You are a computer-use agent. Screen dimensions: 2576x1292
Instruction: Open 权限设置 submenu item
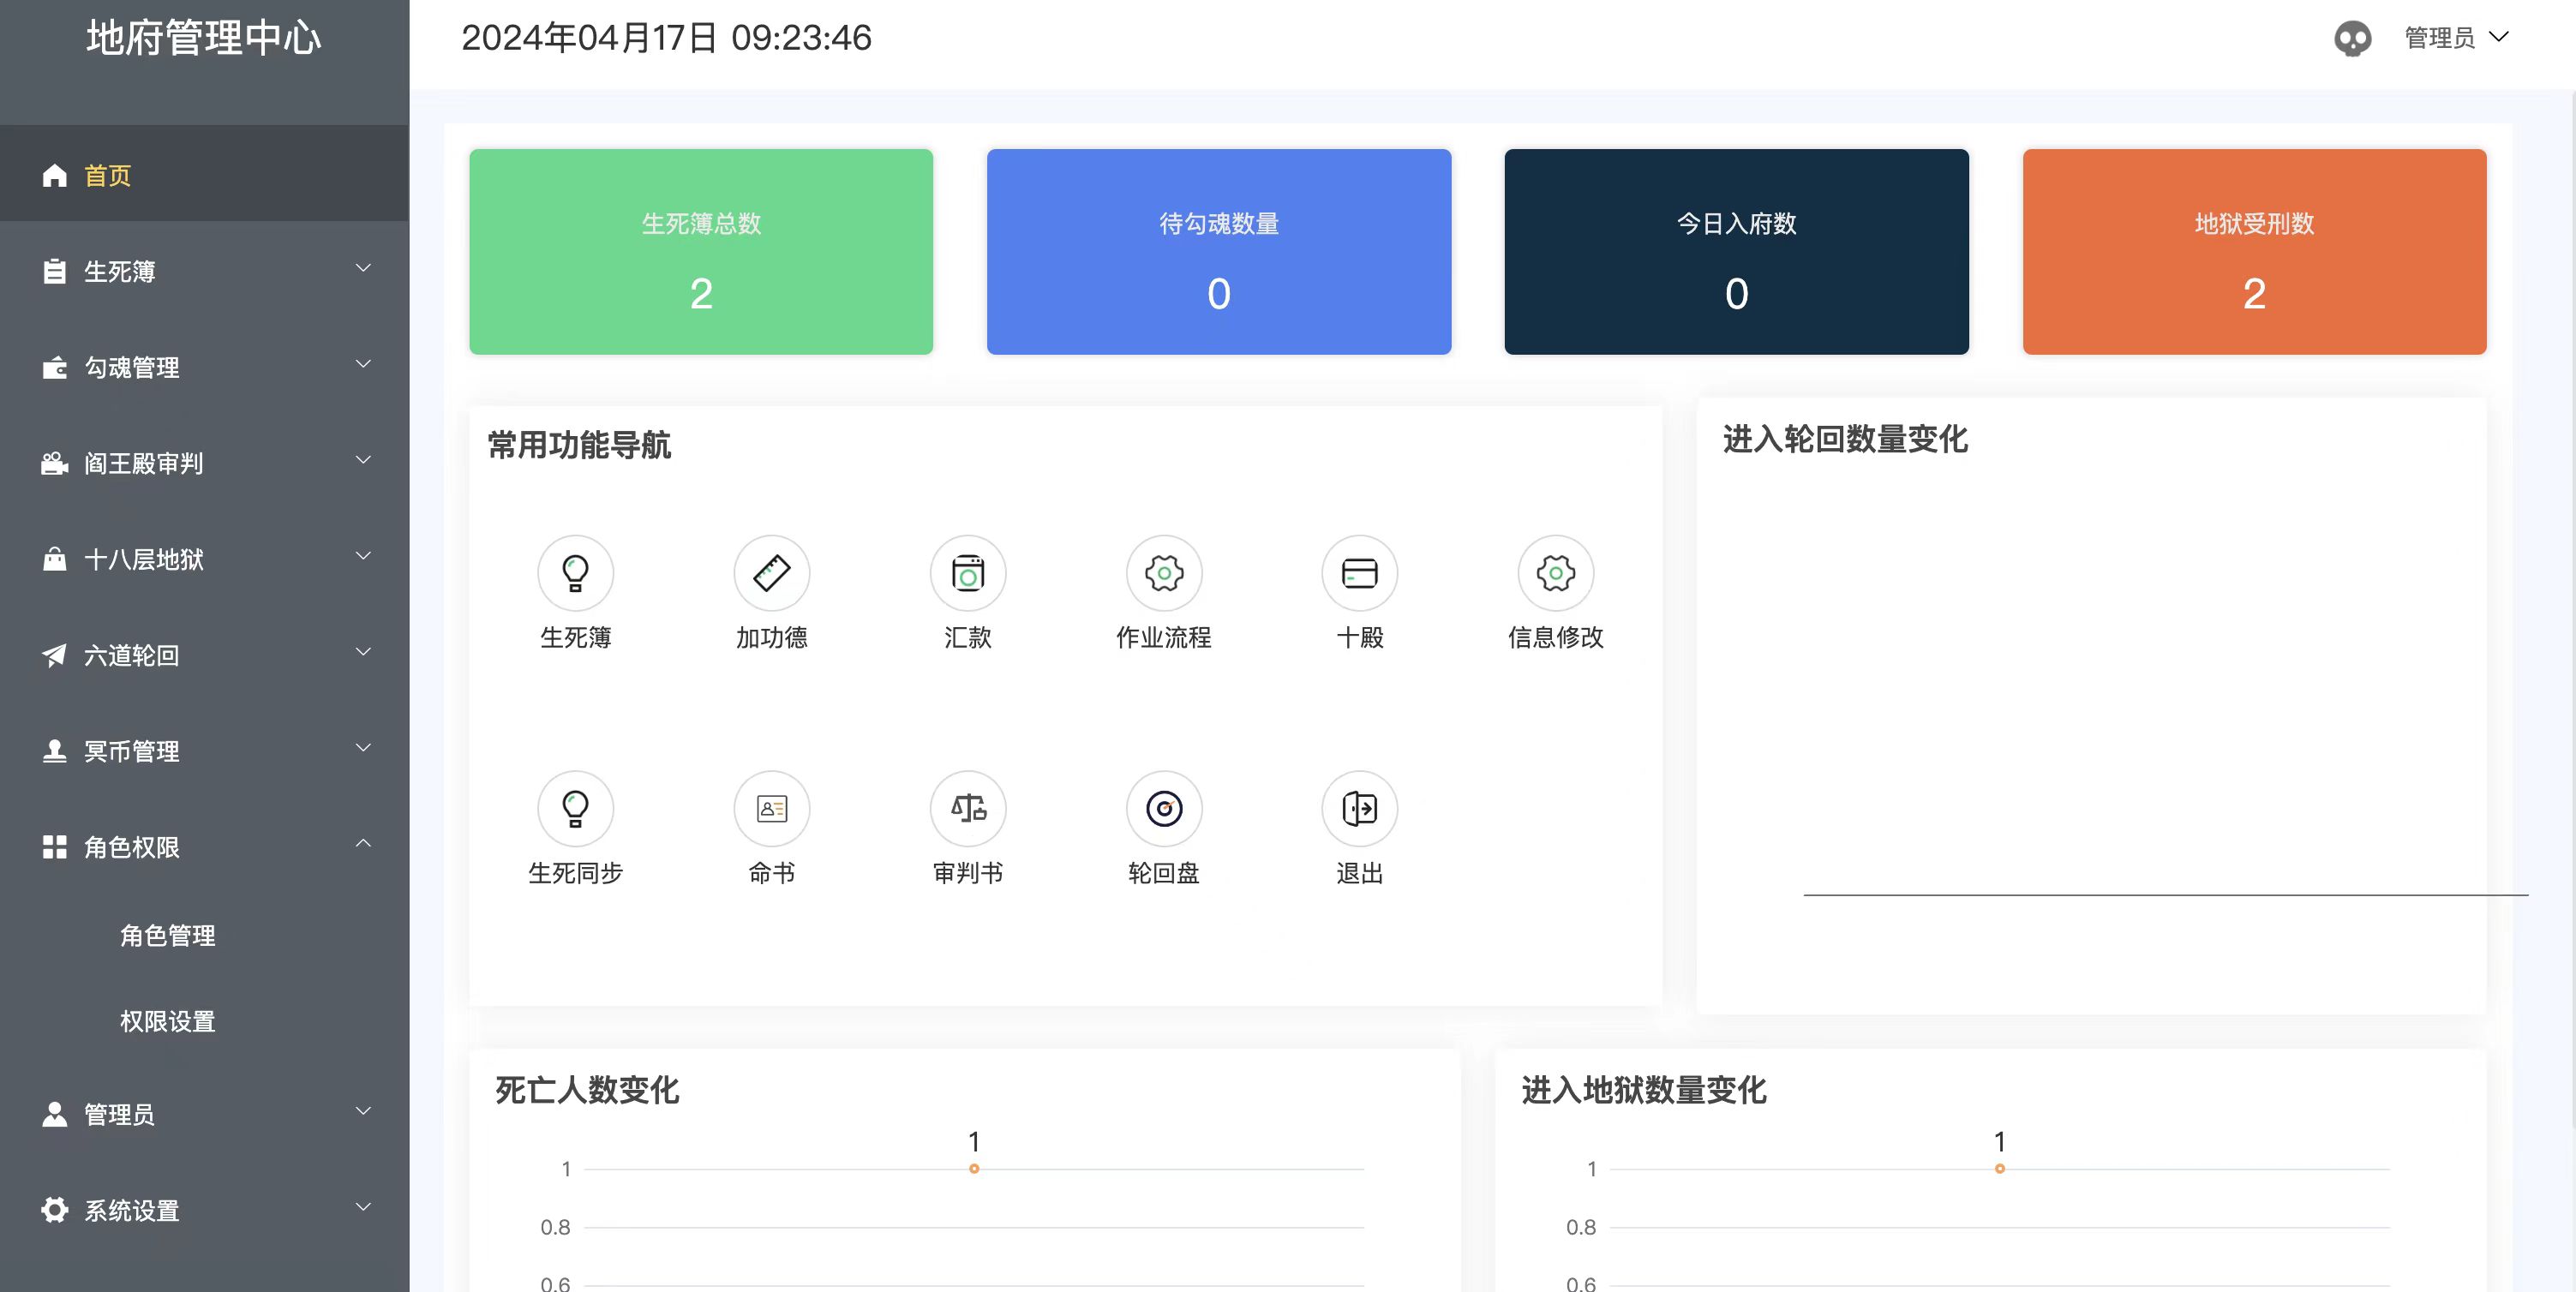168,1022
